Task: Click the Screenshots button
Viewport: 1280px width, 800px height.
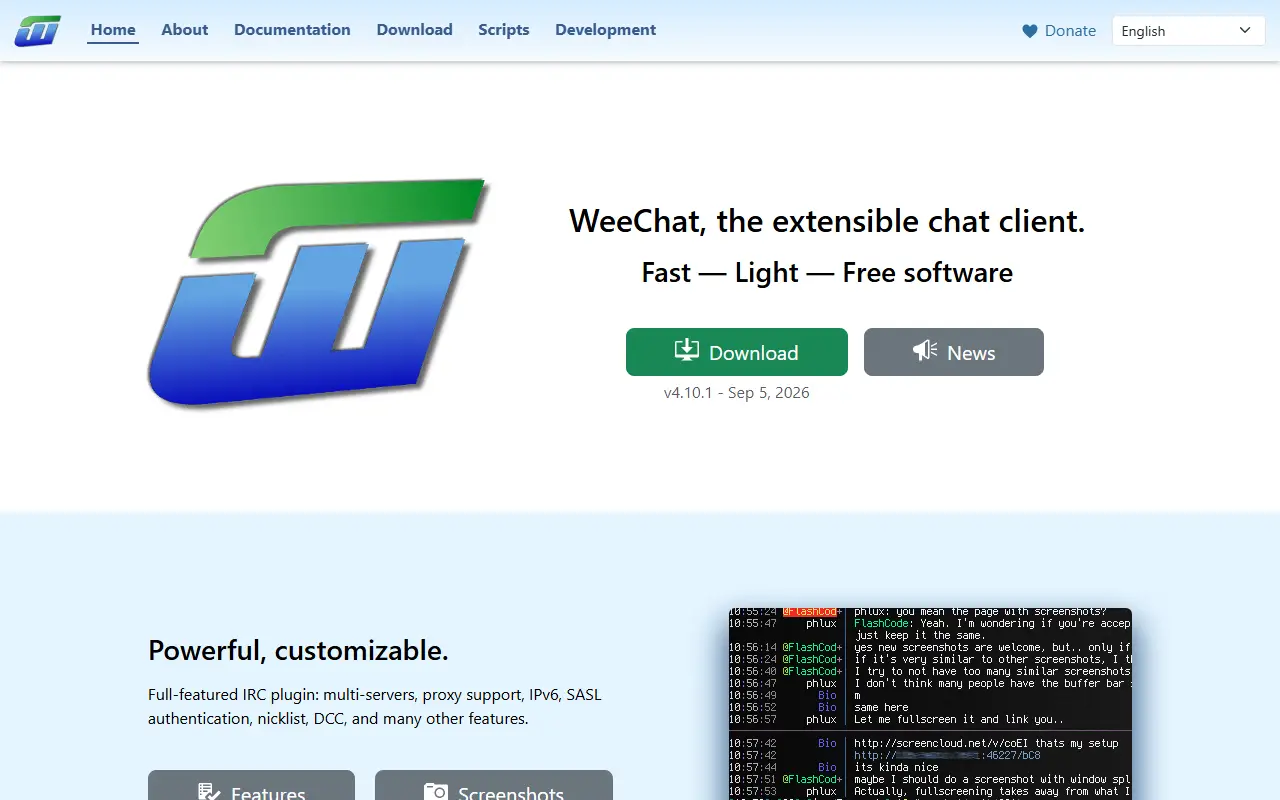Action: (494, 785)
